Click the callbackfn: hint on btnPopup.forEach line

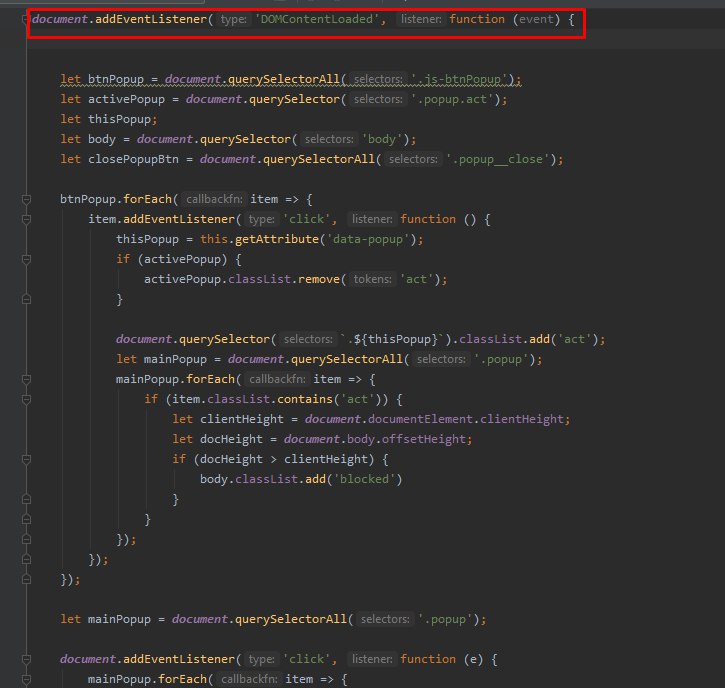click(214, 199)
